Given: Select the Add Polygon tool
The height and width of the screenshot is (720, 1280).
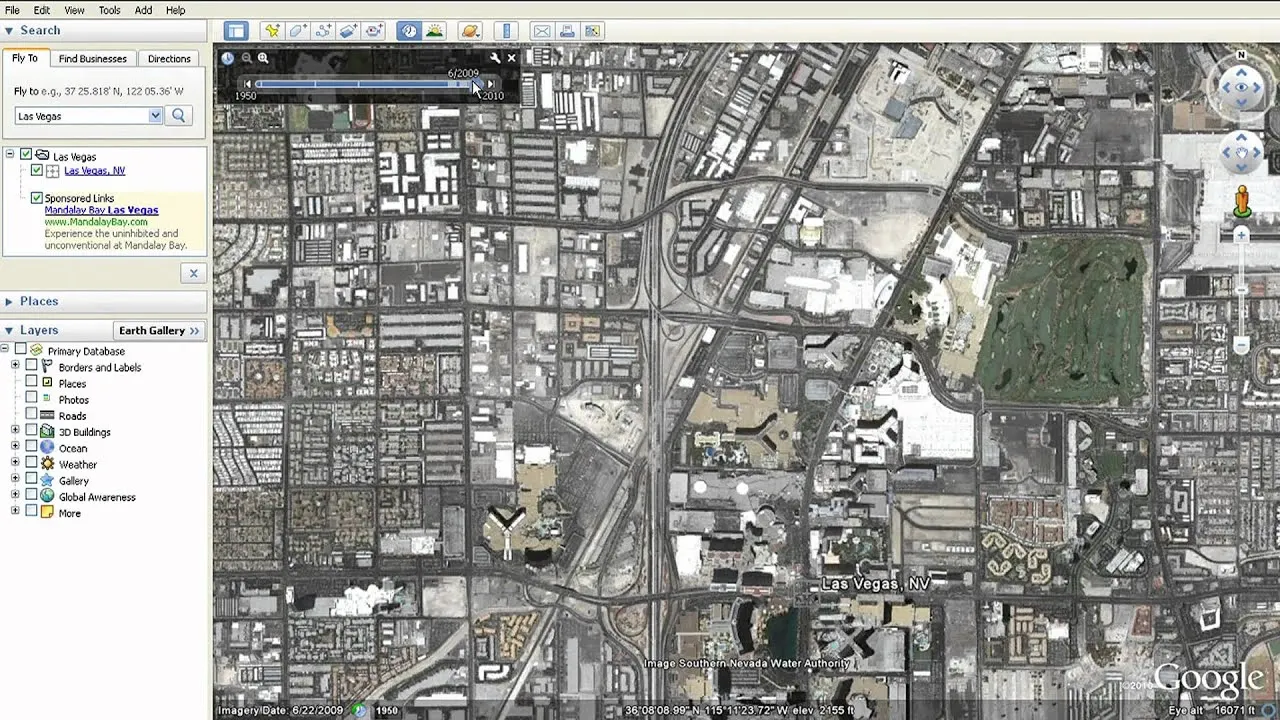Looking at the screenshot, I should 297,31.
